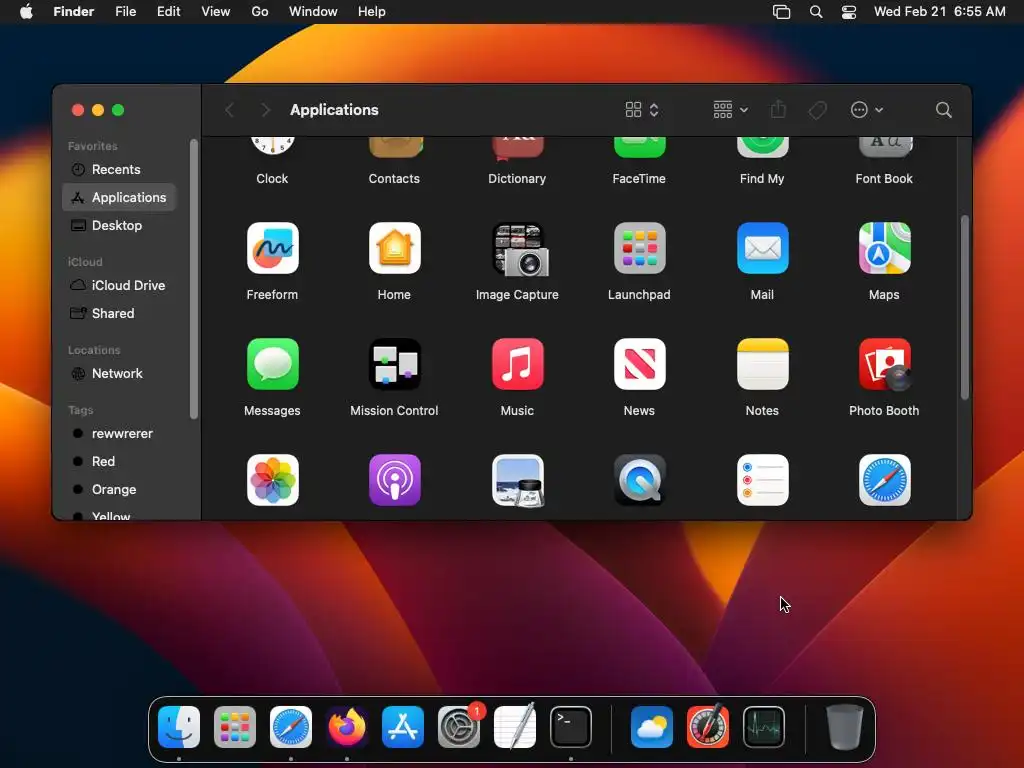Select the Red tag in sidebar

[119, 462]
